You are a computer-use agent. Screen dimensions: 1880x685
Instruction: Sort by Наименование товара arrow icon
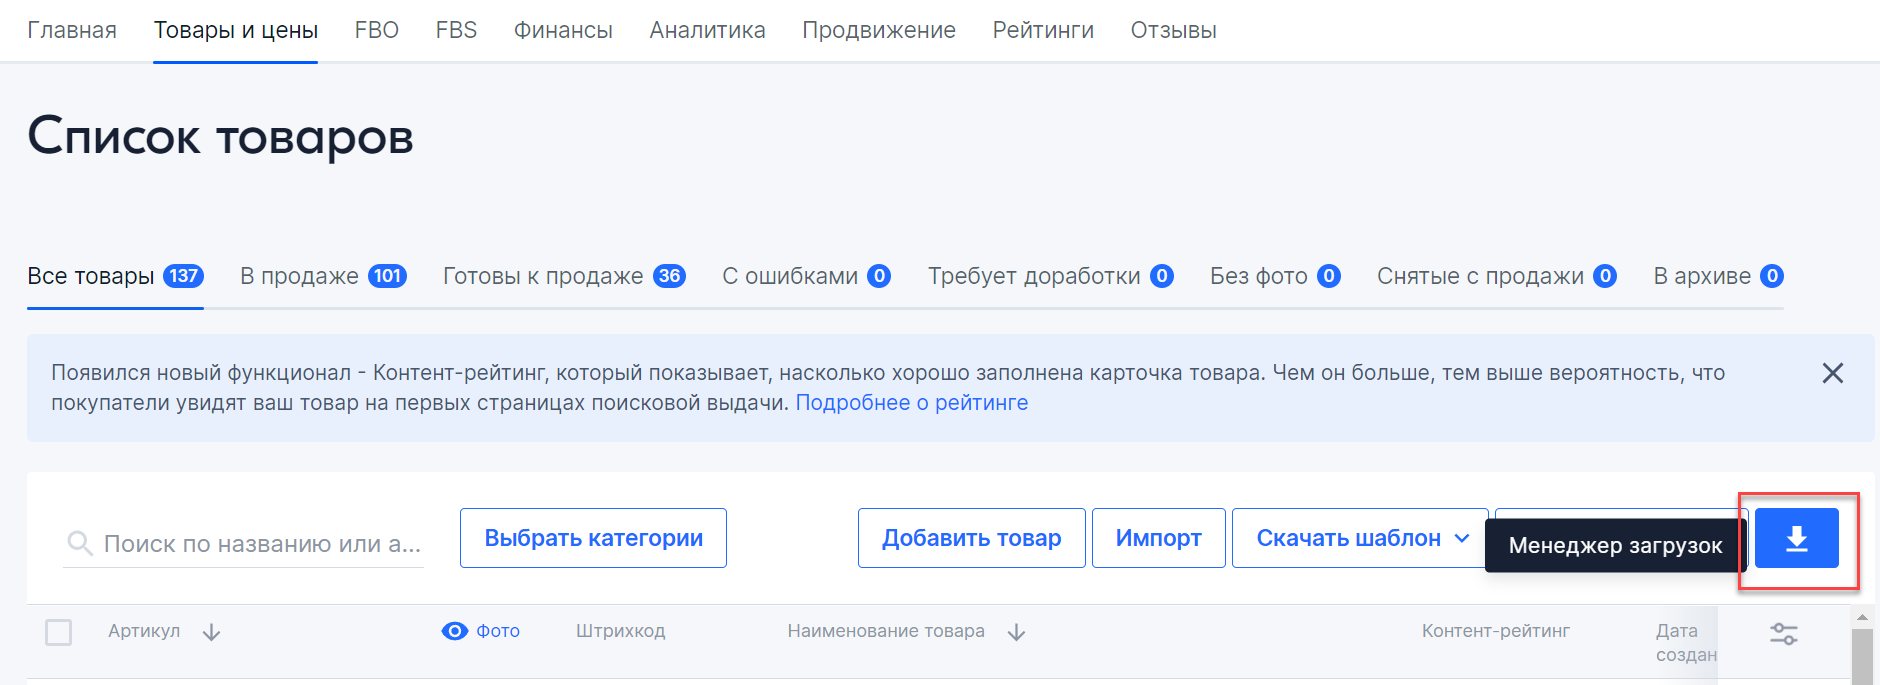click(x=1016, y=632)
